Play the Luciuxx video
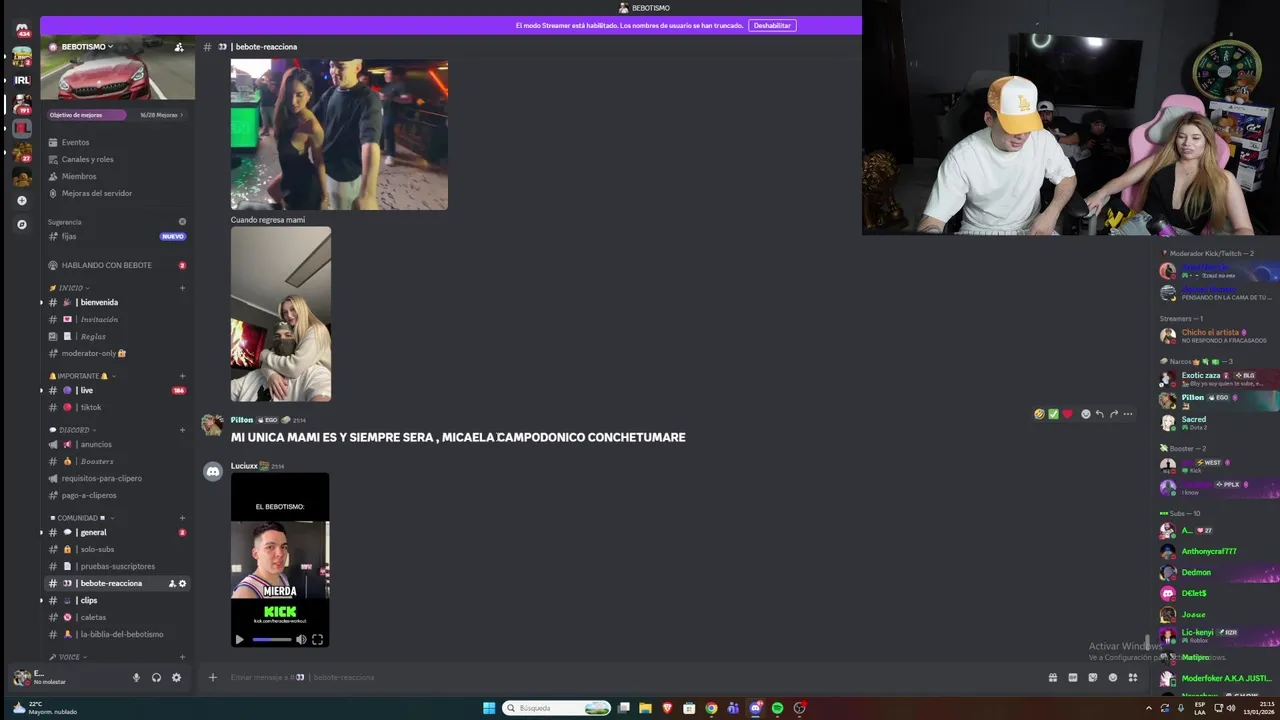This screenshot has width=1280, height=720. [239, 639]
